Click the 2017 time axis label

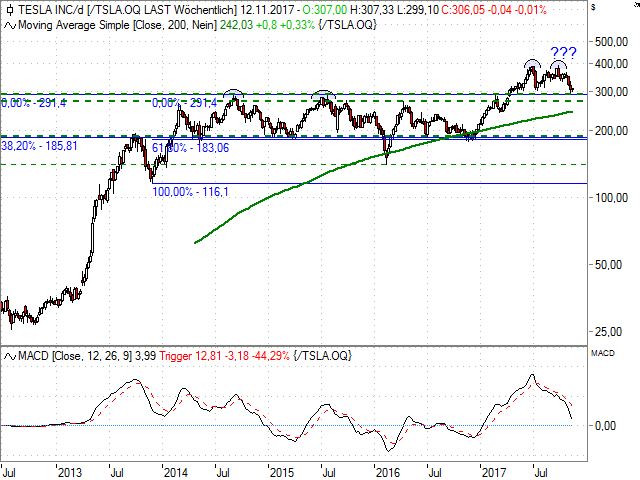click(x=494, y=473)
